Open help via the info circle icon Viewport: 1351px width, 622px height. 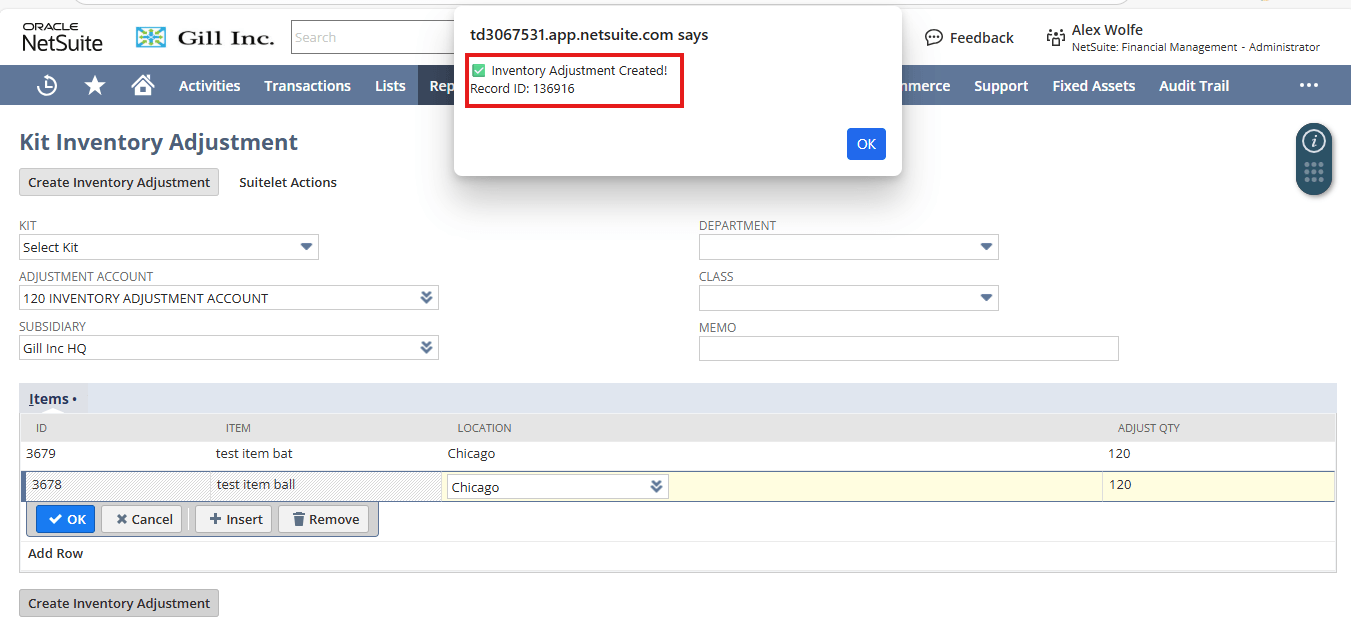coord(1313,140)
